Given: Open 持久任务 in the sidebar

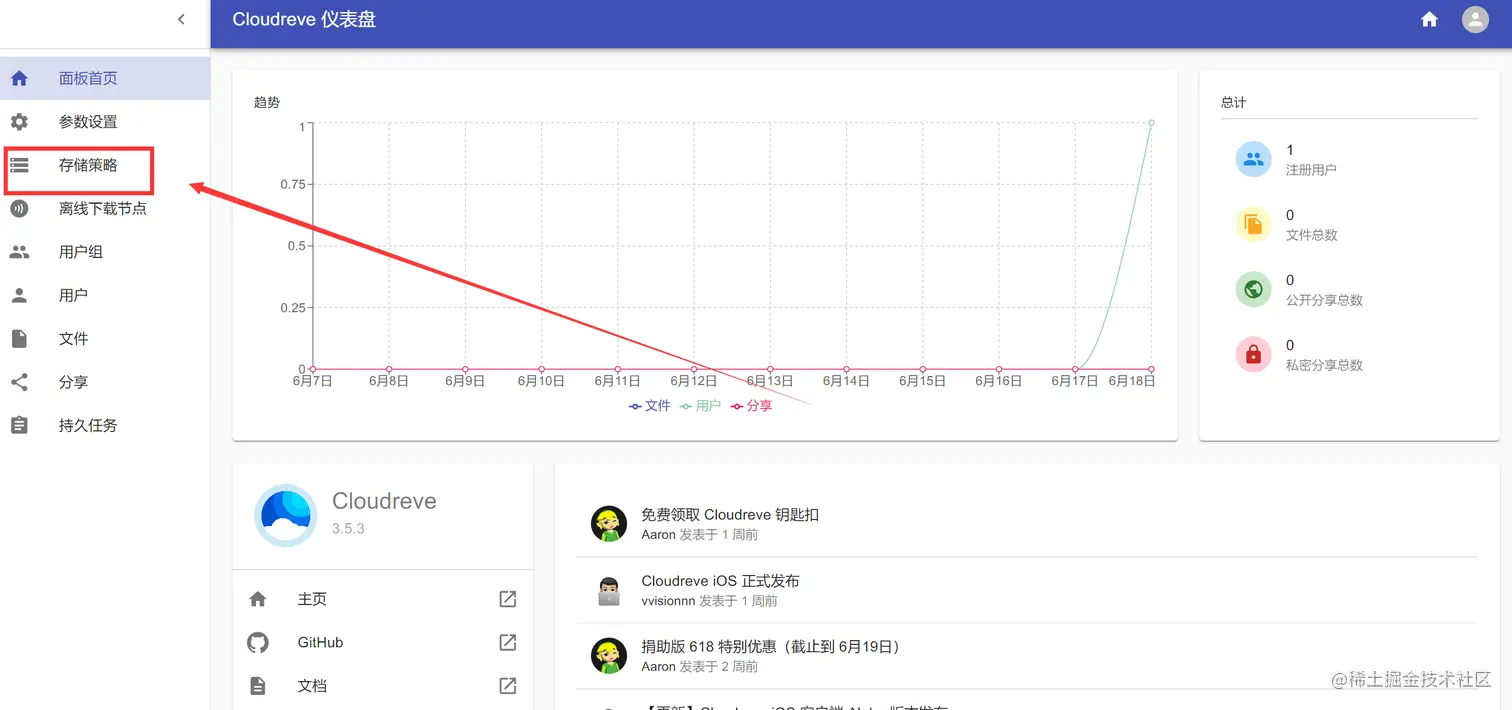Looking at the screenshot, I should 105,425.
